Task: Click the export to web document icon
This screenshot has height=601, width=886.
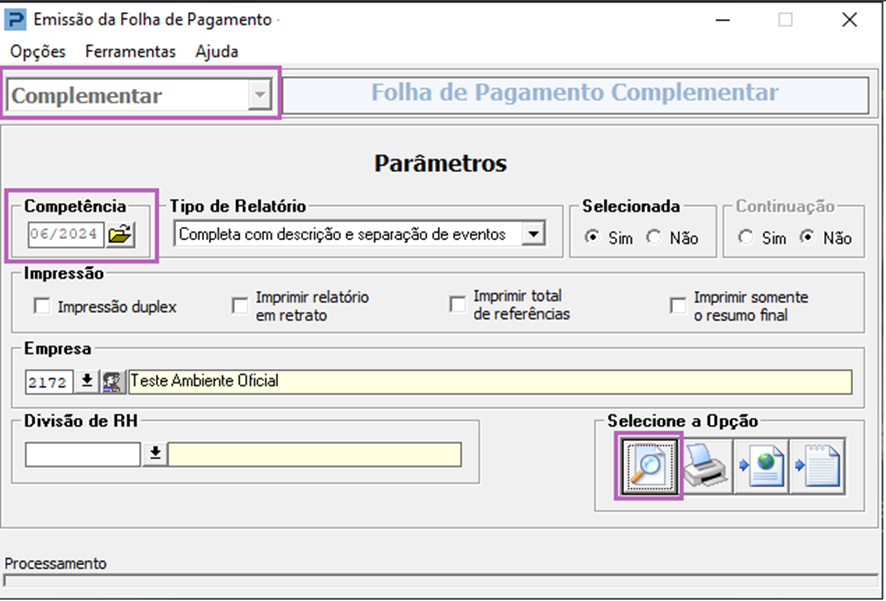Action: tap(761, 466)
